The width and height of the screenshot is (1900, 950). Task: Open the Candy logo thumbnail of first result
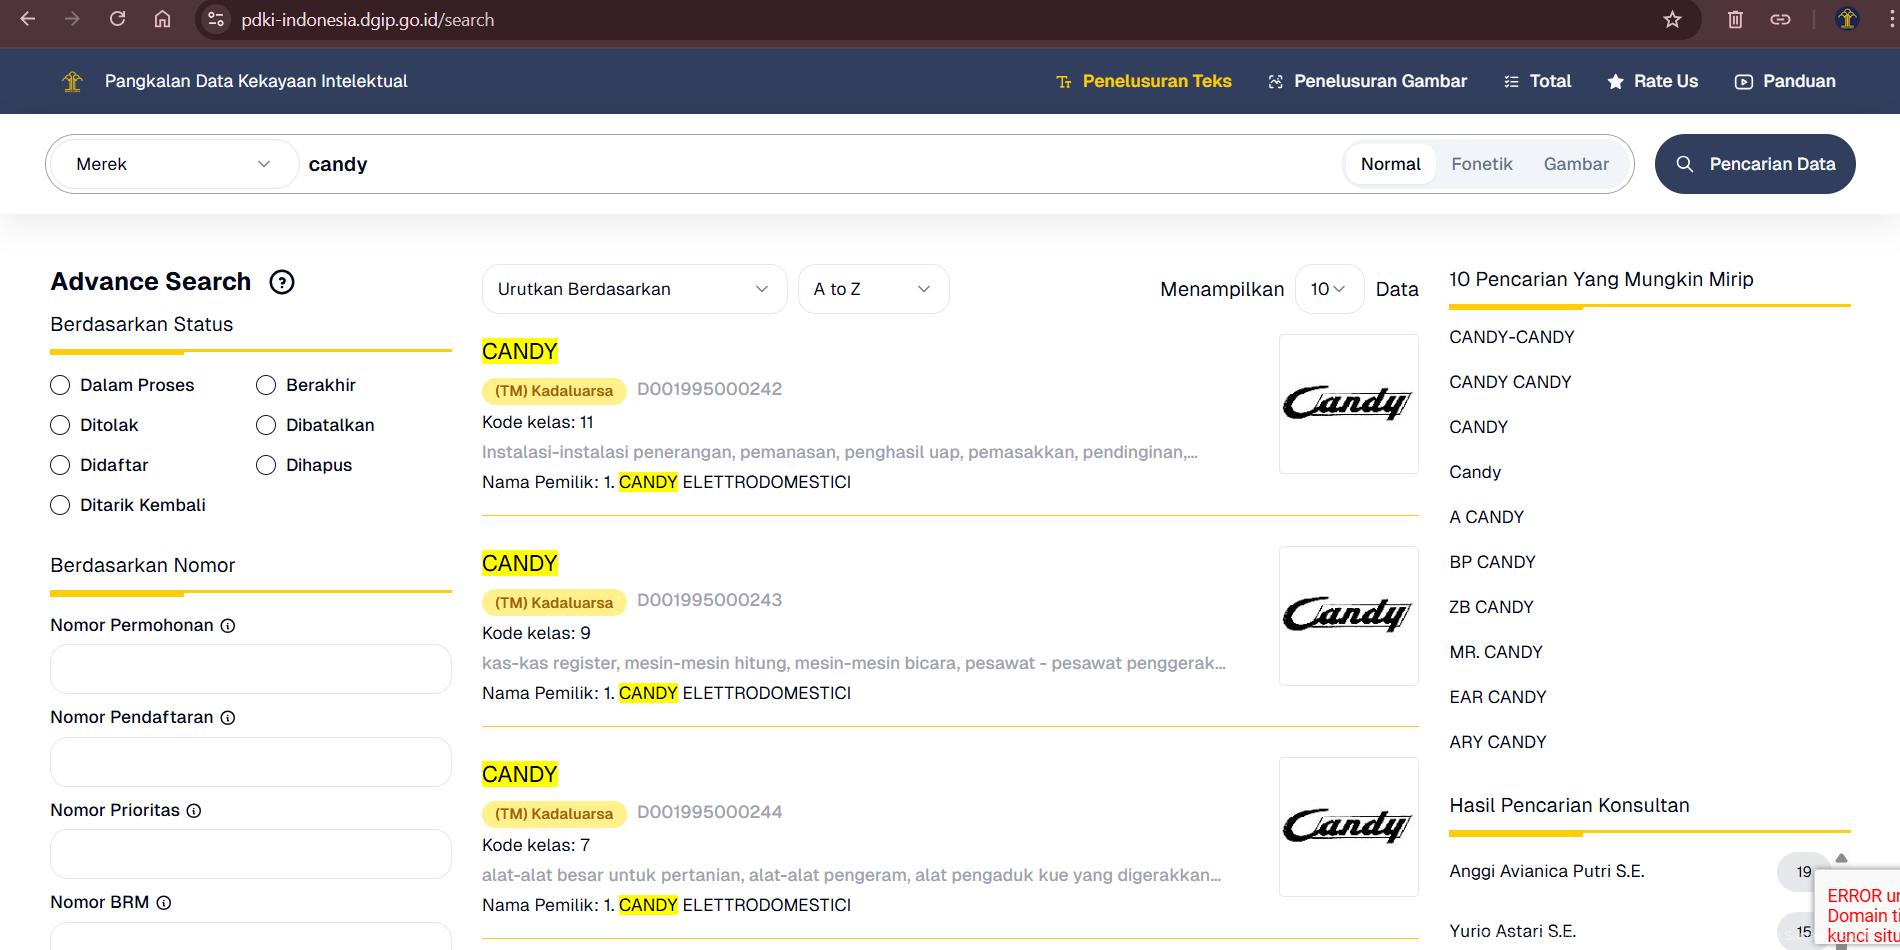[1348, 404]
